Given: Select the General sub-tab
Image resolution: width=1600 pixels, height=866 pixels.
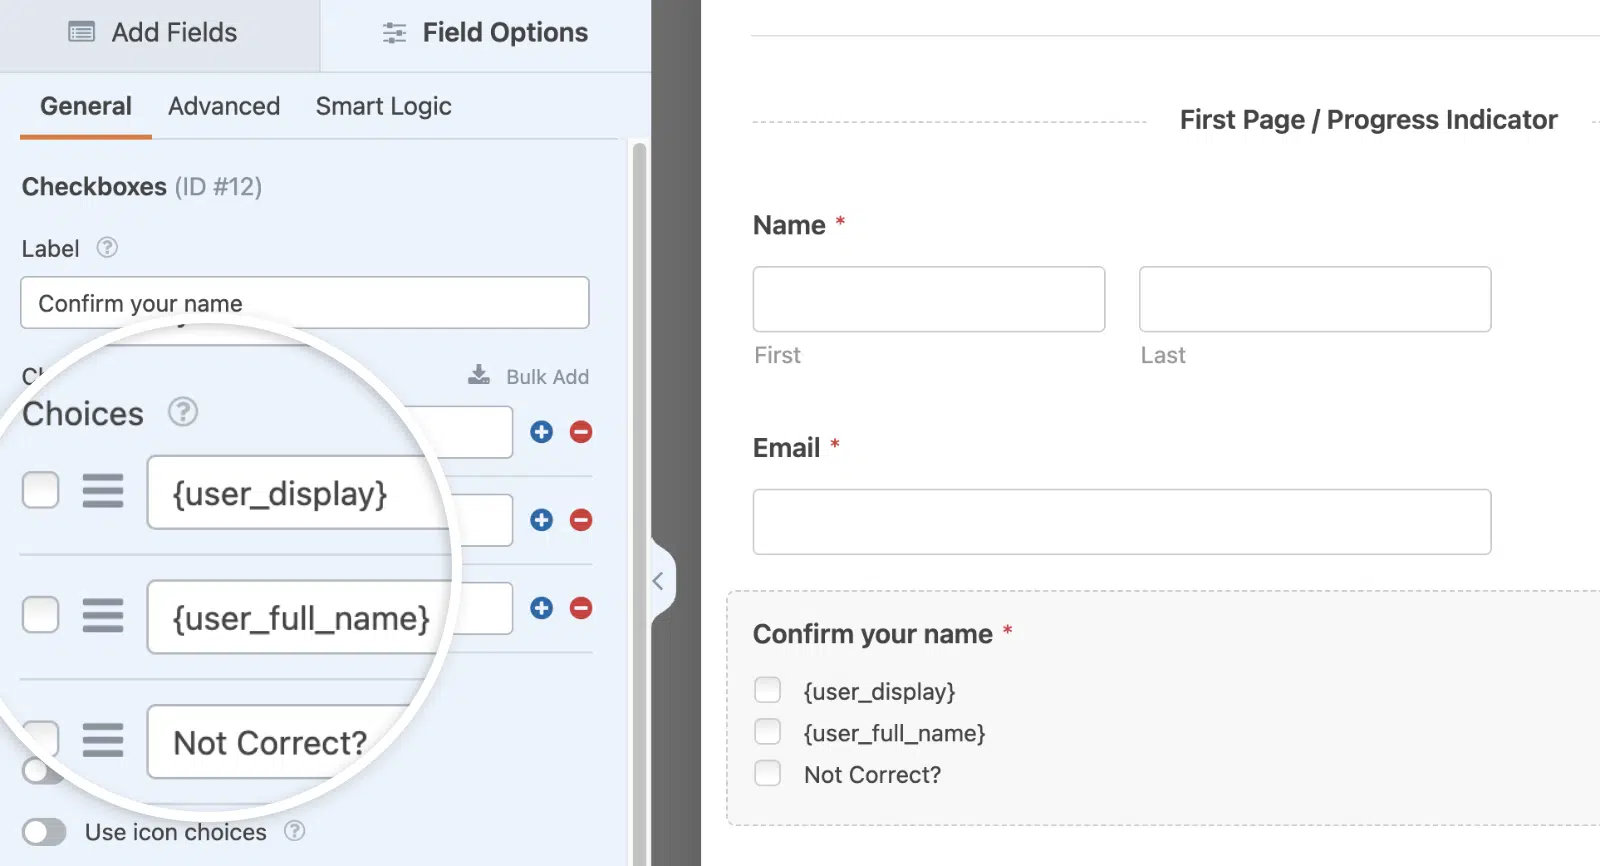Looking at the screenshot, I should (x=86, y=106).
